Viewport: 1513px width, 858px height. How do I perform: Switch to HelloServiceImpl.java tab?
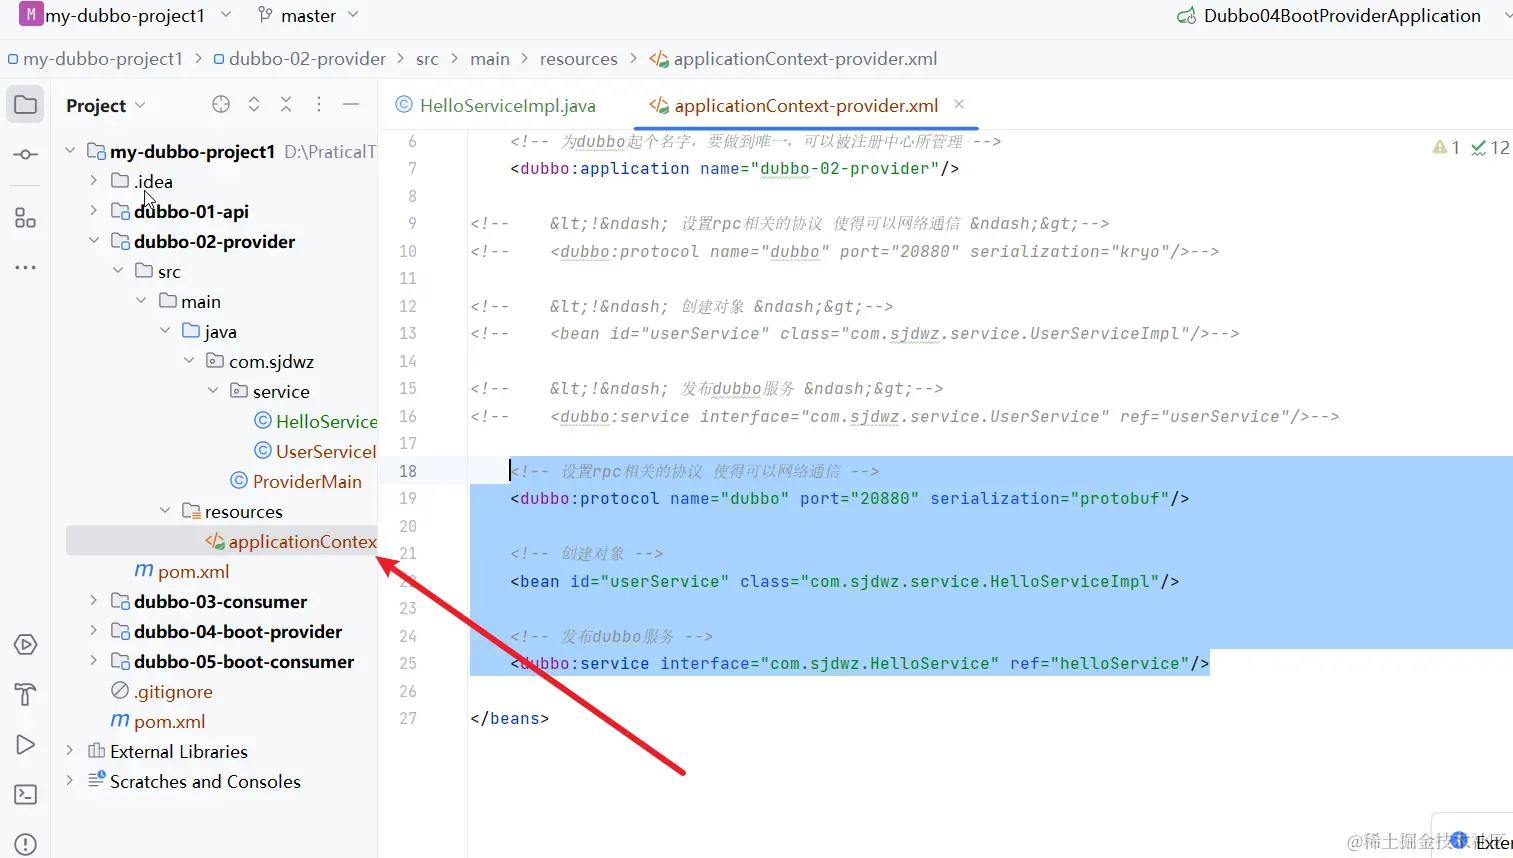[x=496, y=105]
